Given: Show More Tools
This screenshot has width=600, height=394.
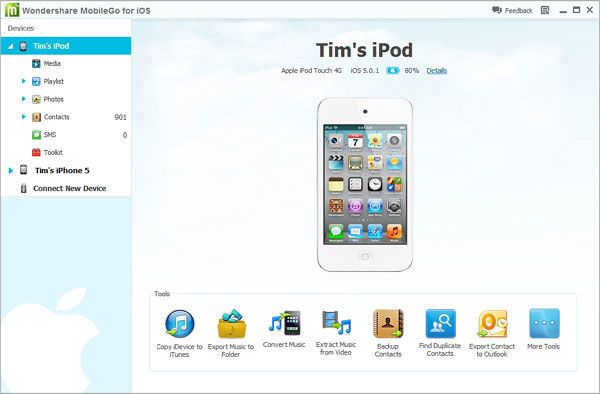Looking at the screenshot, I should (543, 329).
